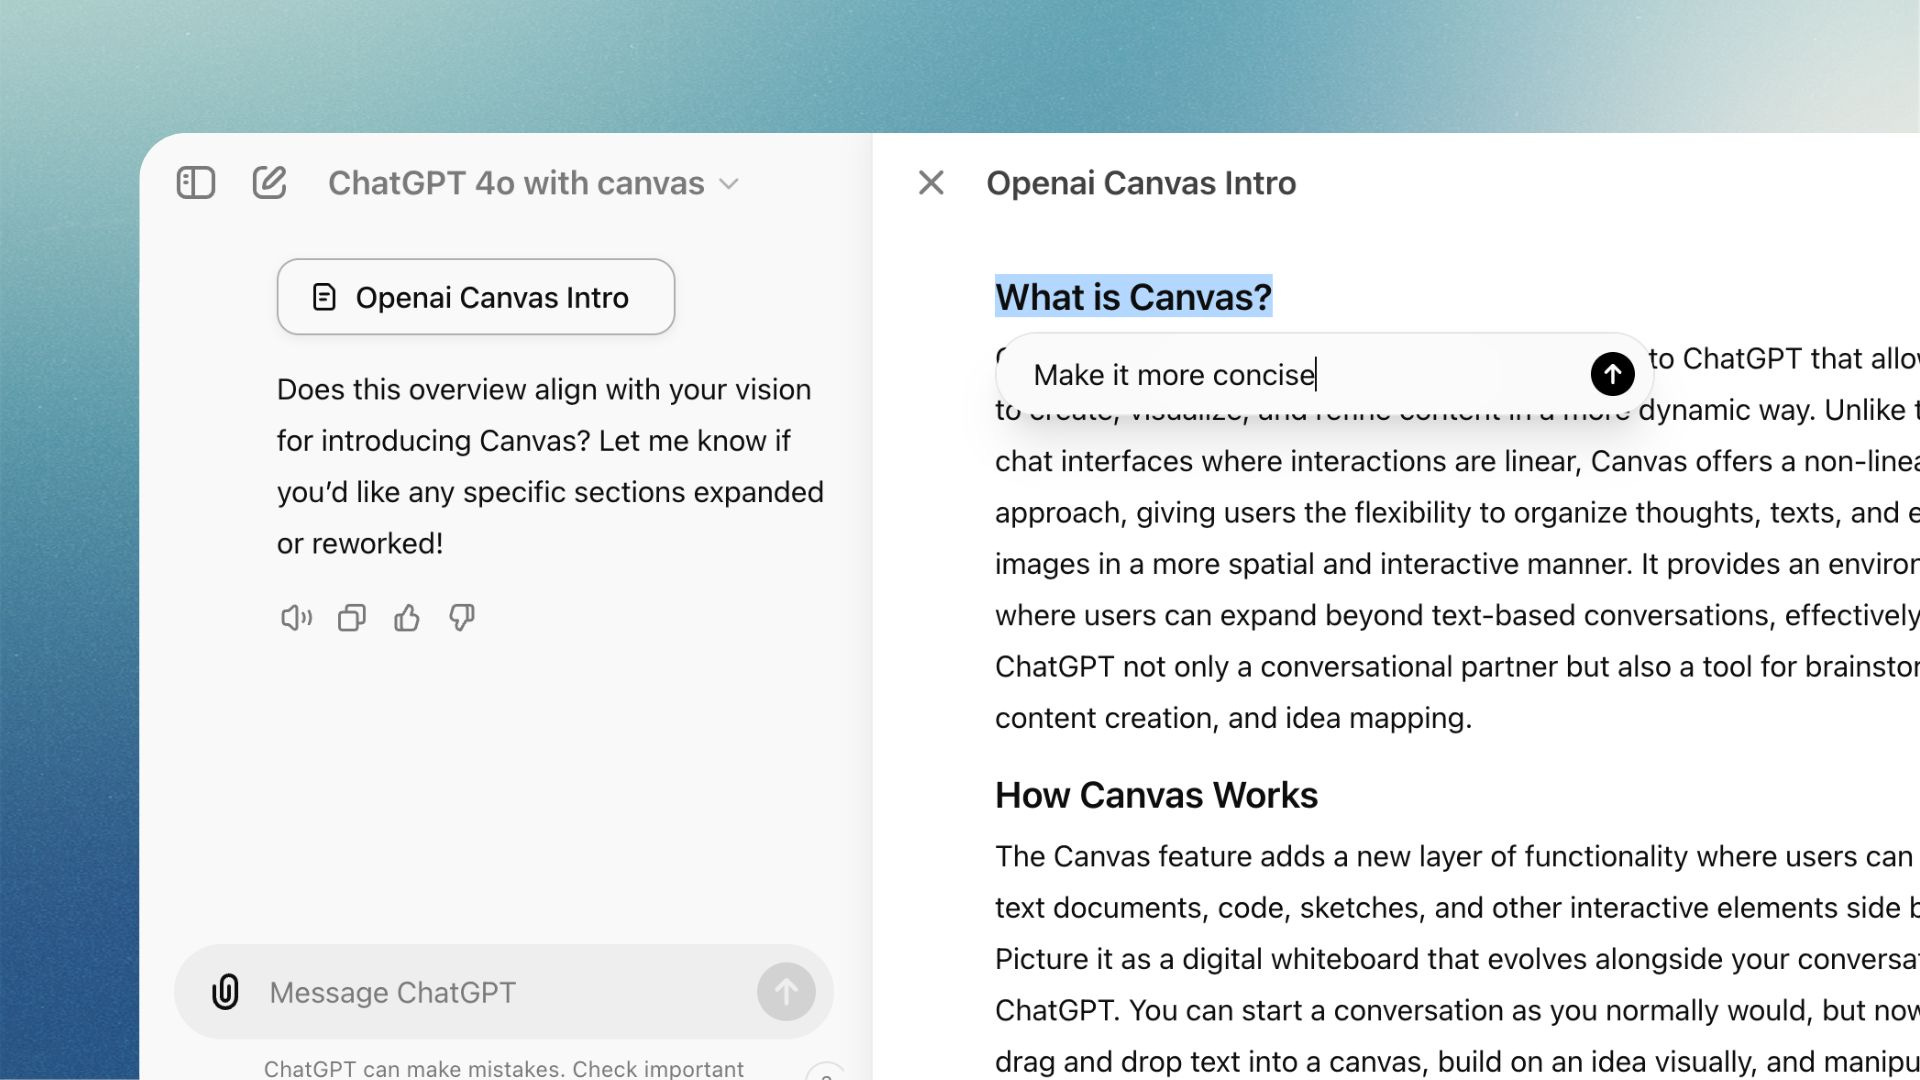Click the dropdown chevron next to model name
The height and width of the screenshot is (1080, 1920).
tap(729, 184)
